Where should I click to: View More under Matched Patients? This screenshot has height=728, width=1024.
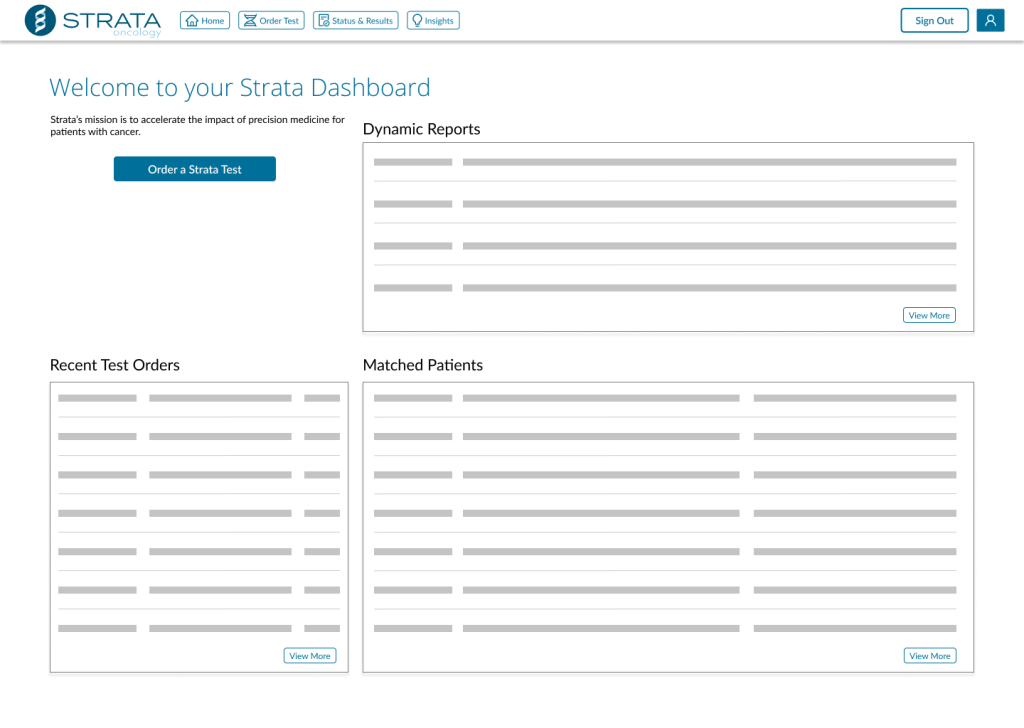929,656
